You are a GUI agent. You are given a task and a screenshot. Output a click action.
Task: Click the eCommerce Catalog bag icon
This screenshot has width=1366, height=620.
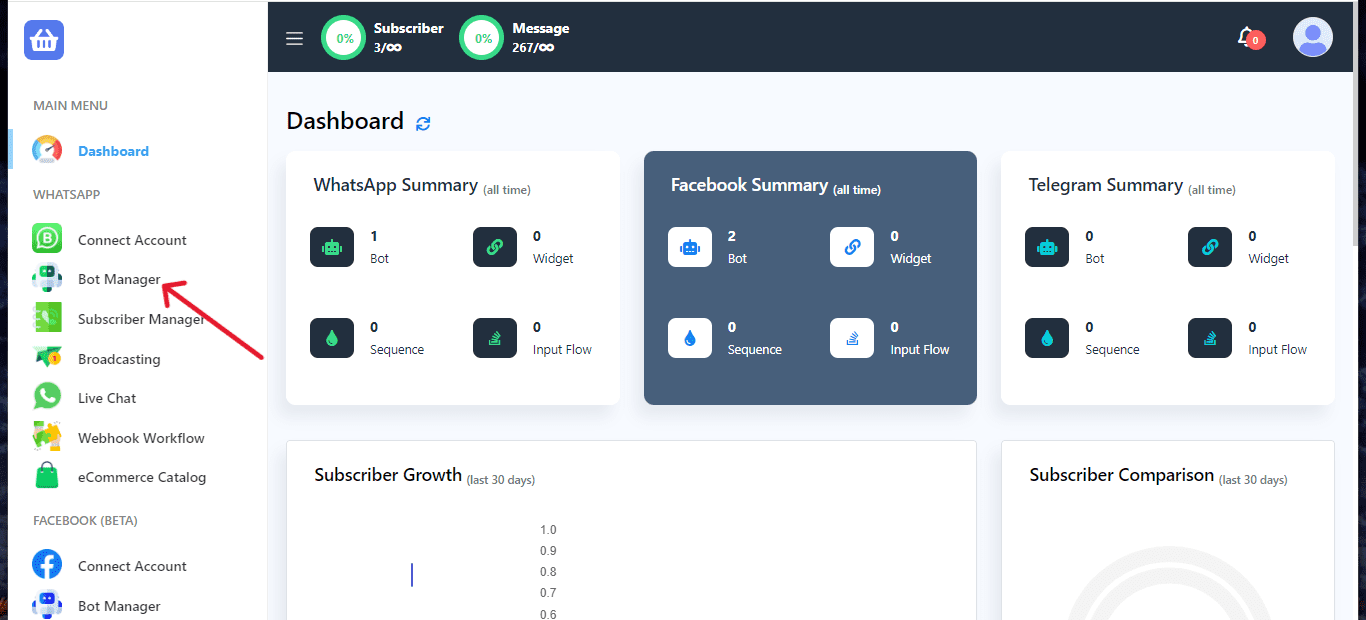pyautogui.click(x=47, y=476)
